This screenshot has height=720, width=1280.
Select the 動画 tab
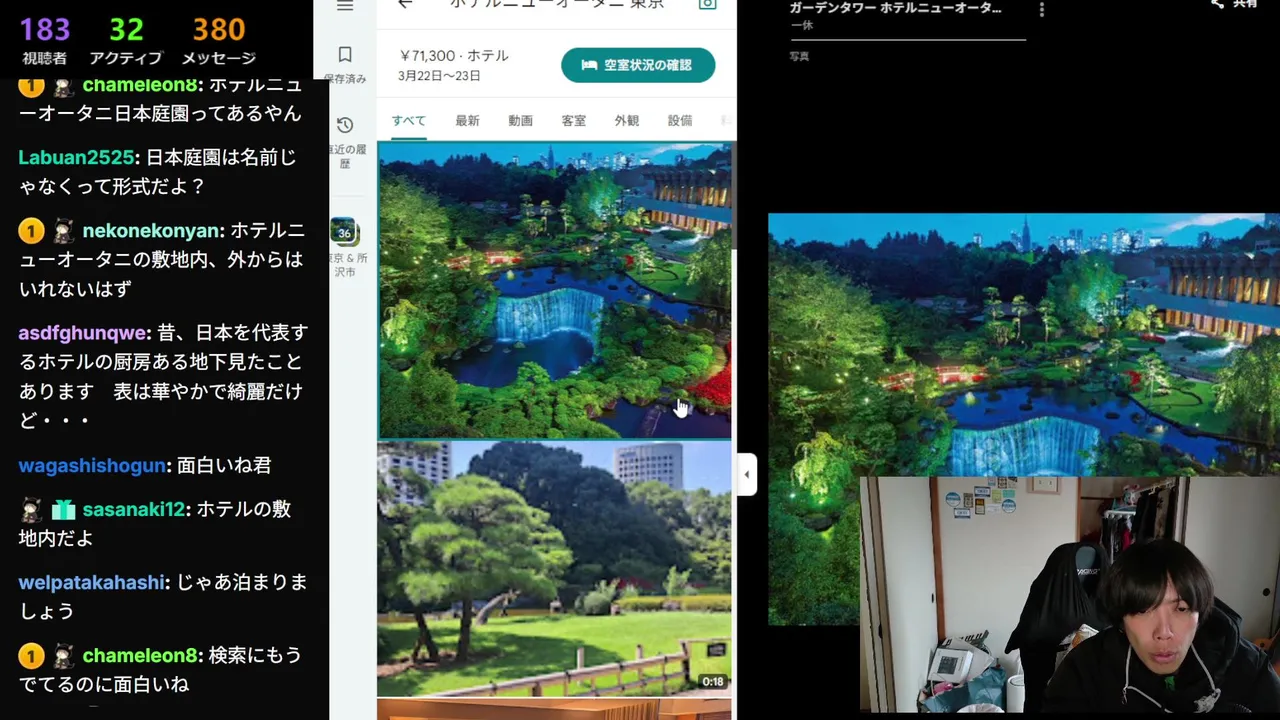[520, 121]
